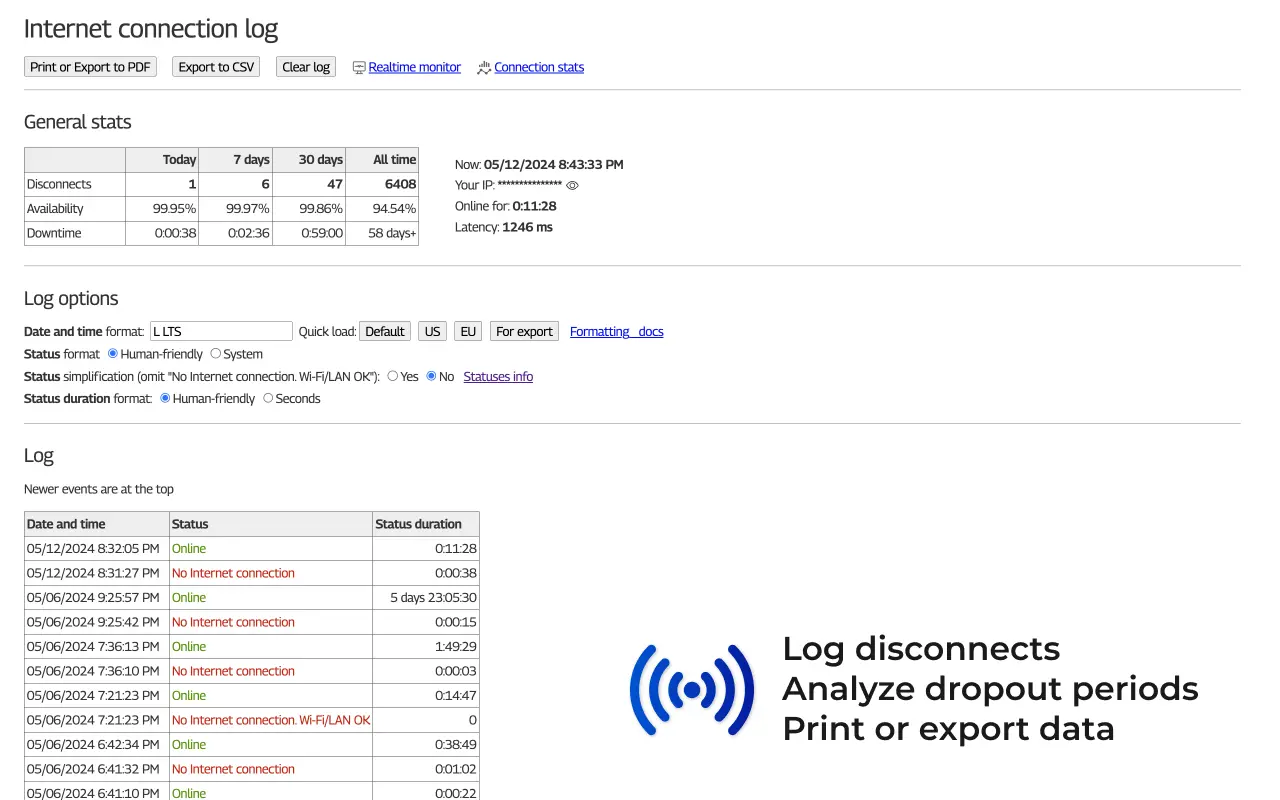Apply the US date format preset

tap(432, 331)
